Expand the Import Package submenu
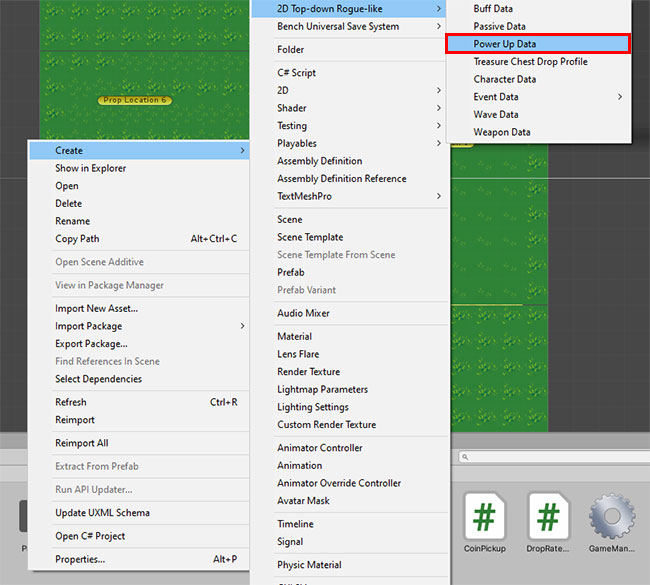The width and height of the screenshot is (650, 585). click(x=139, y=326)
